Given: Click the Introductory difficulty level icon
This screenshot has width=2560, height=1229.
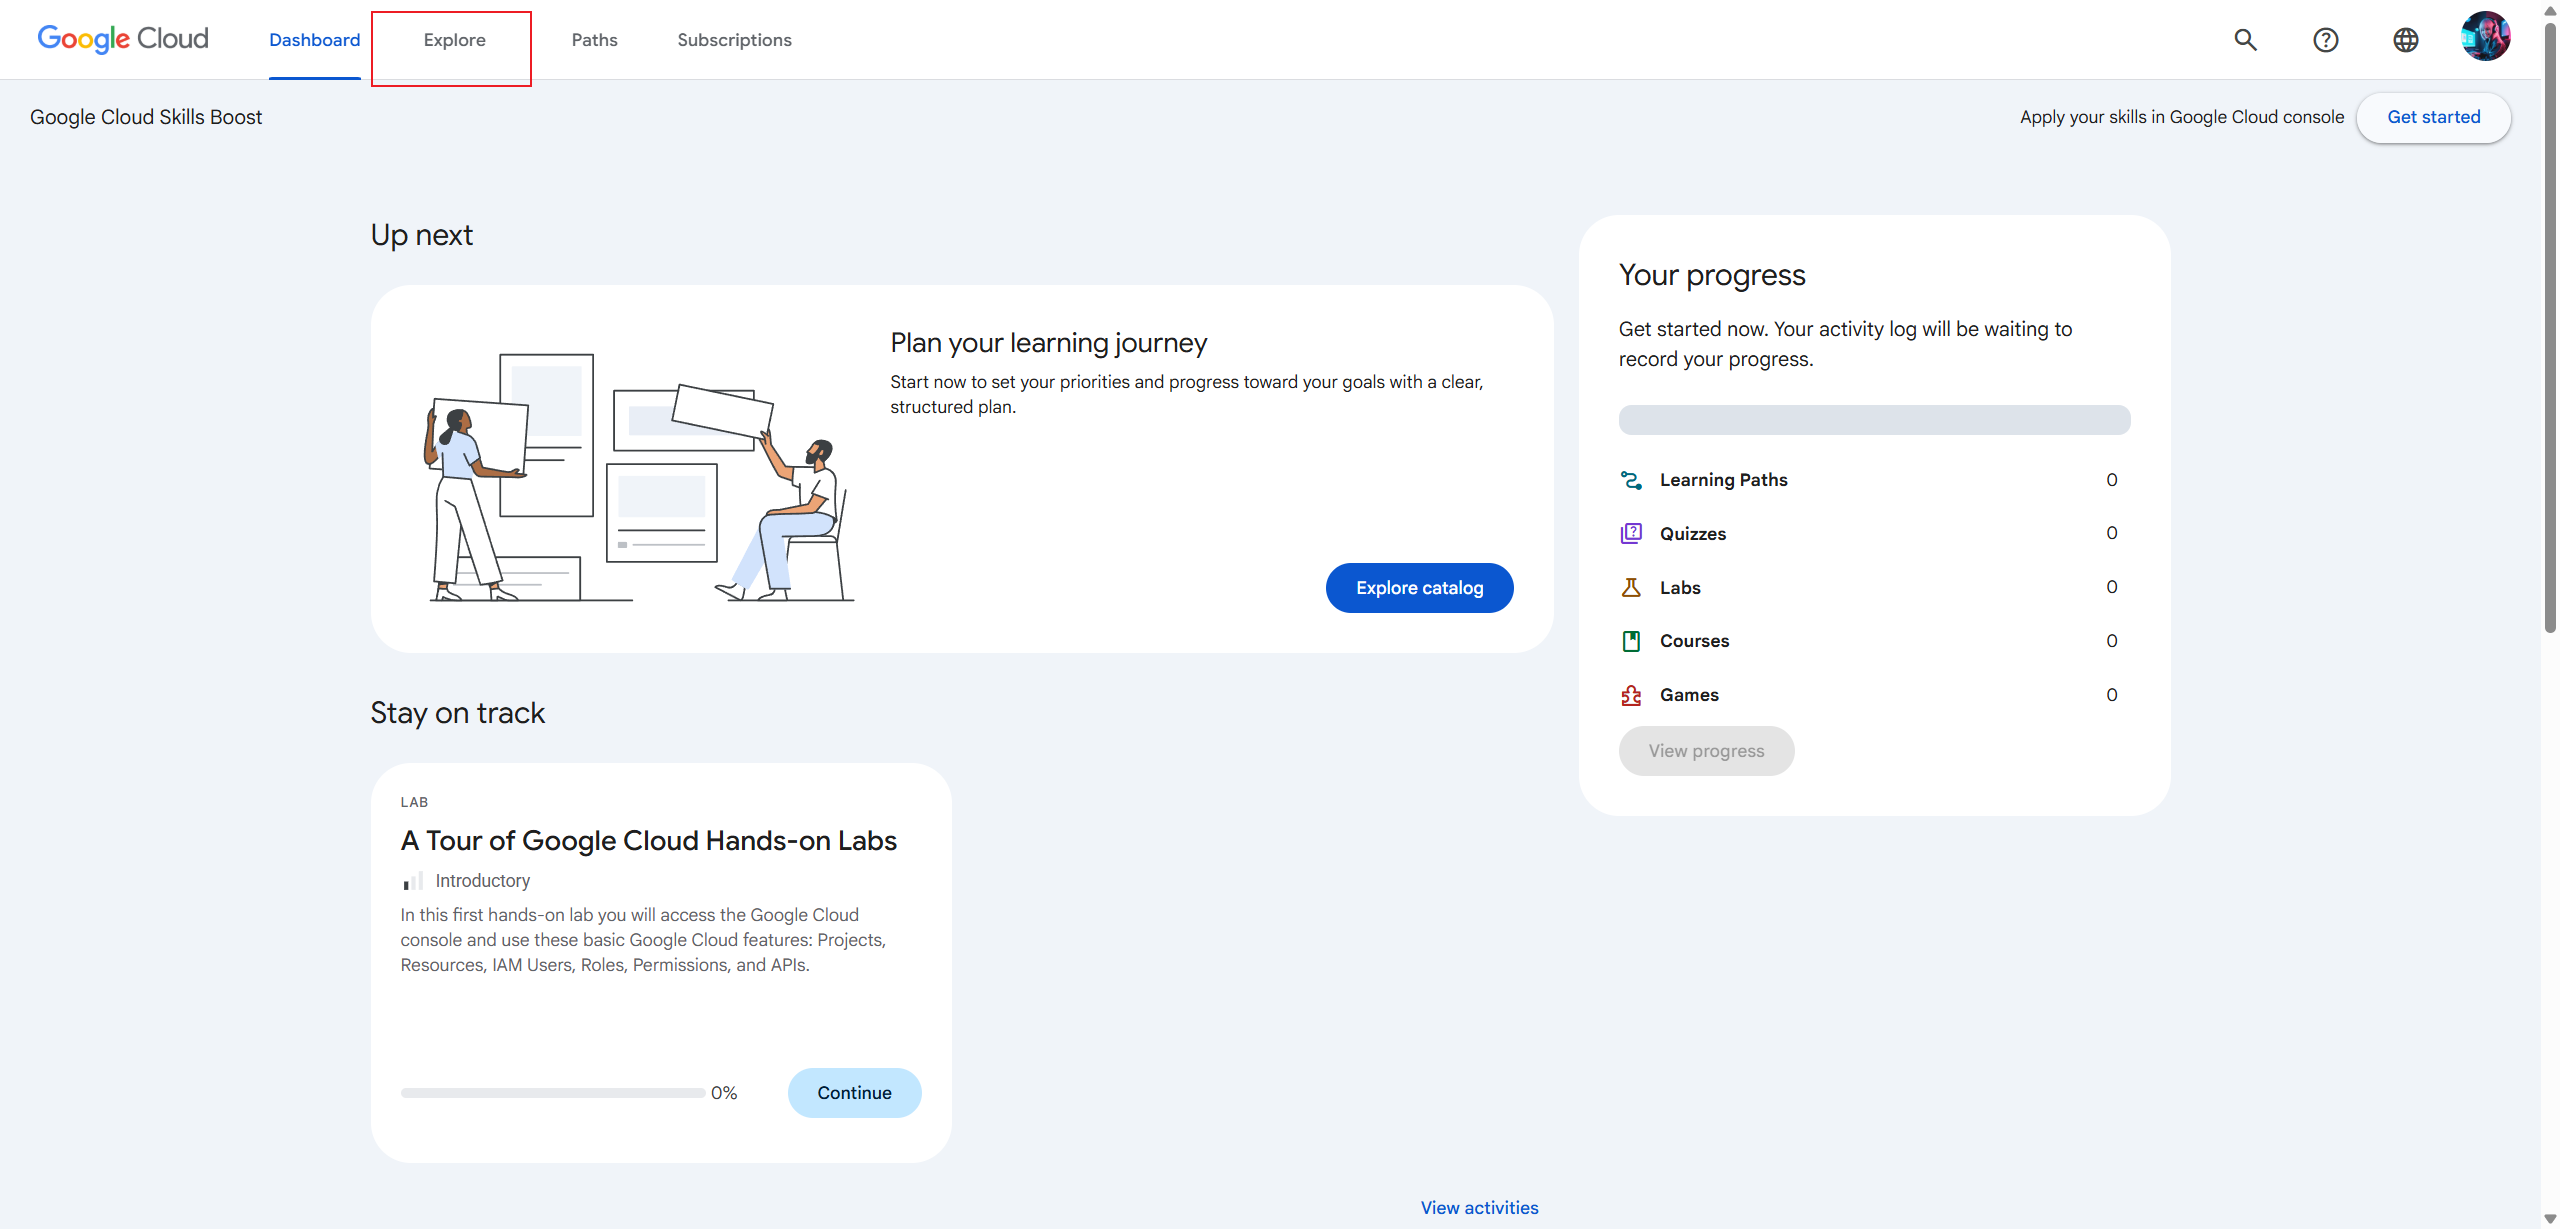Looking at the screenshot, I should point(413,881).
